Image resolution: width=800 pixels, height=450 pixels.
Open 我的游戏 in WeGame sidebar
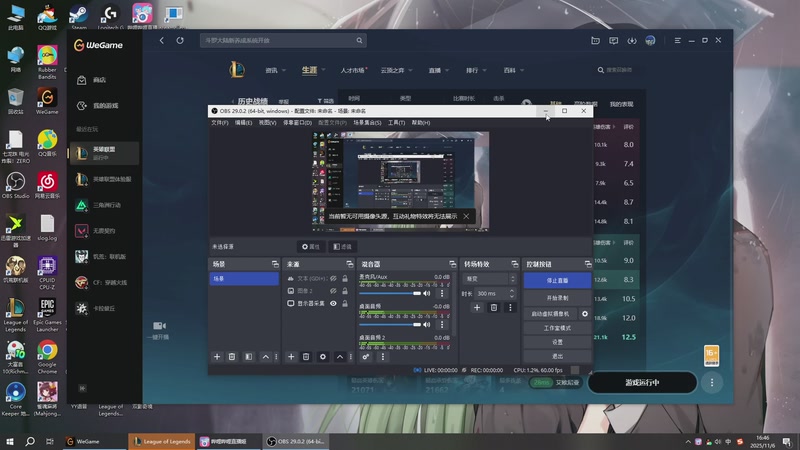coord(105,106)
